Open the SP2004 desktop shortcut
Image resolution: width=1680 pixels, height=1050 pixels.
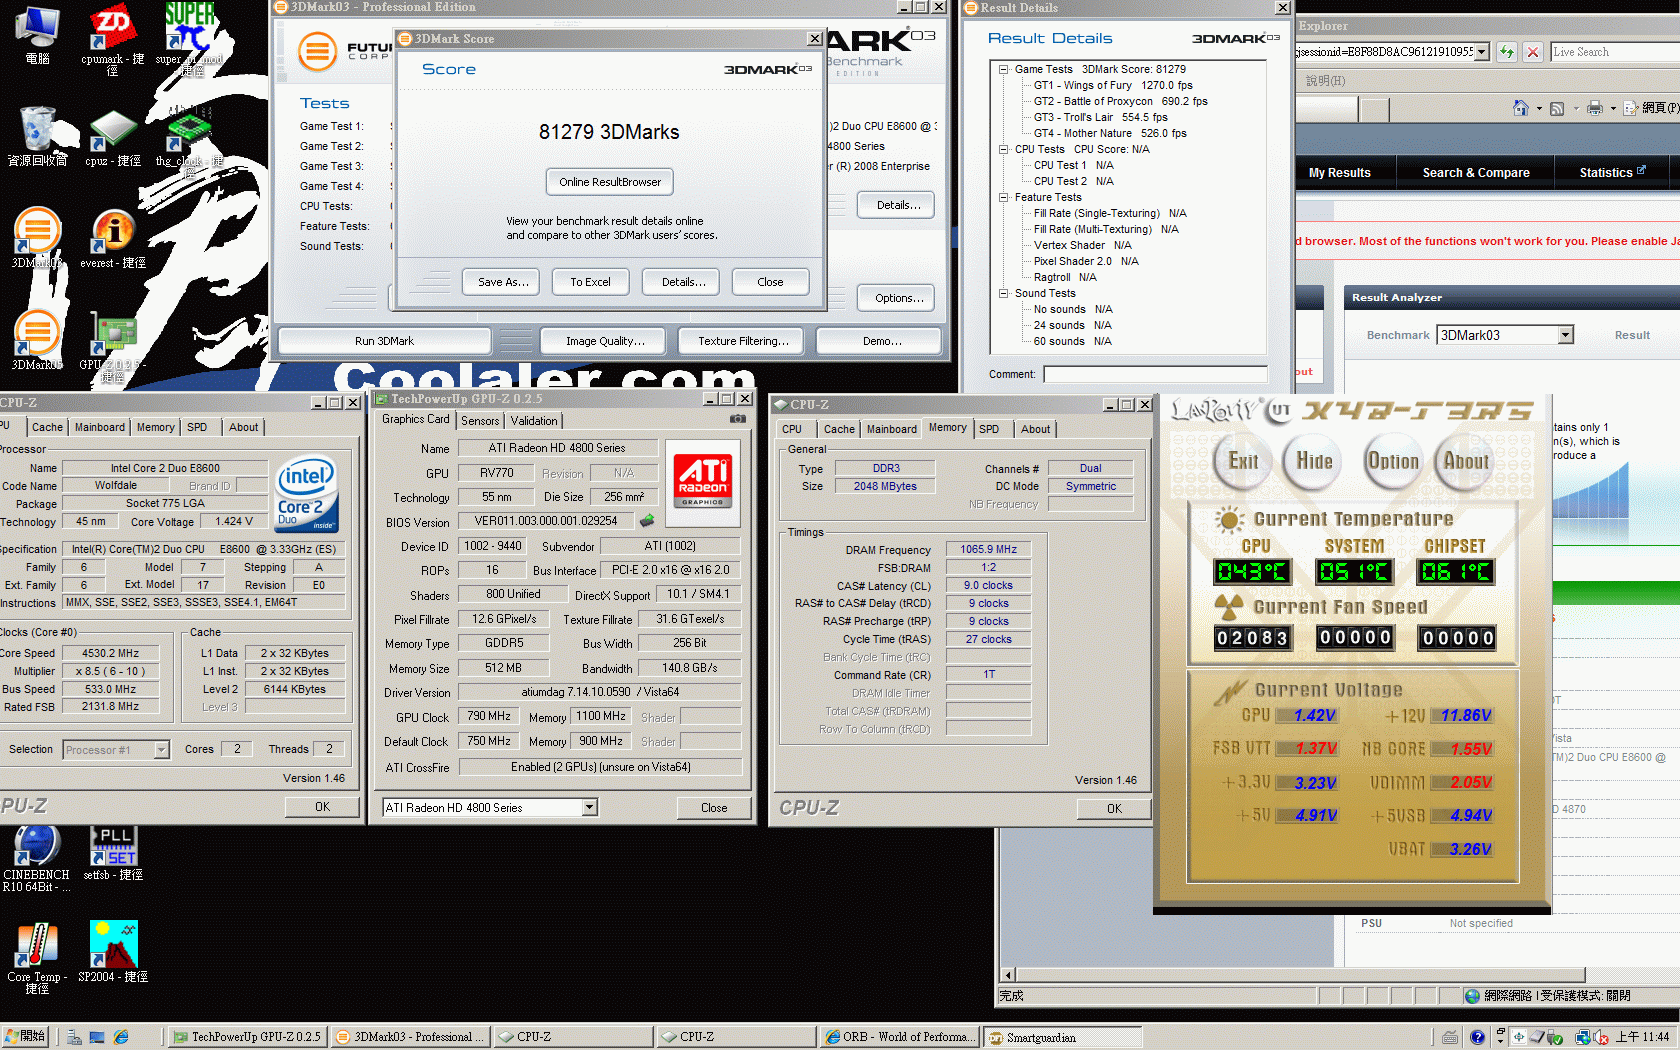[113, 951]
